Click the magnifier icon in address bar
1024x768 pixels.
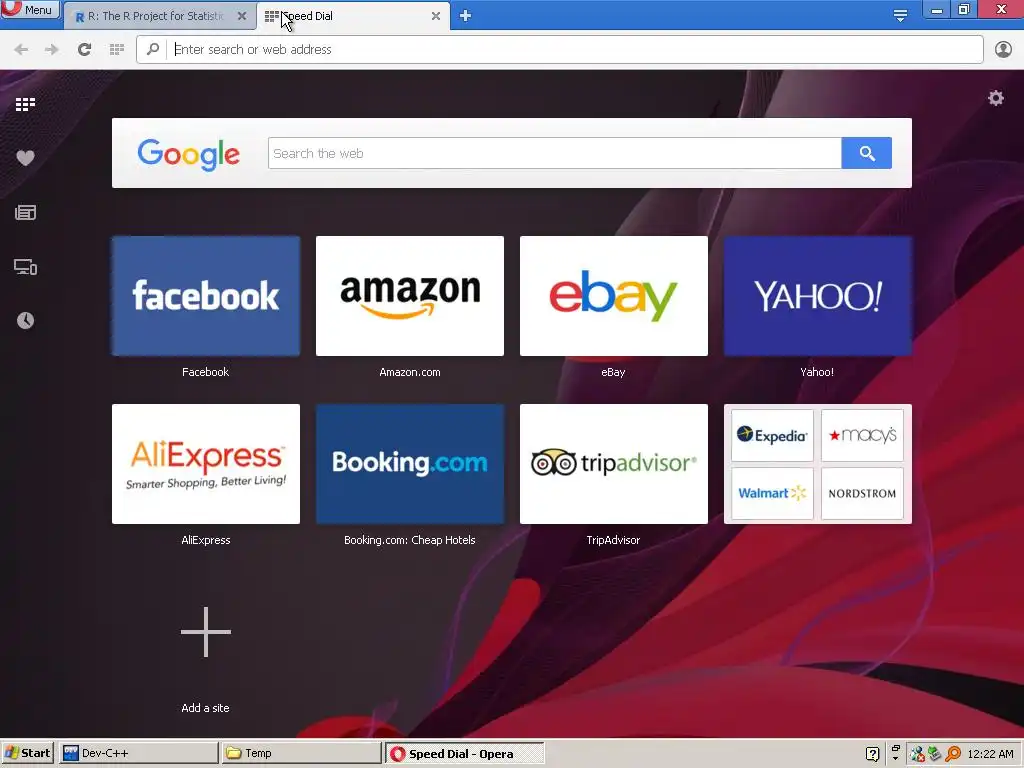pyautogui.click(x=153, y=49)
